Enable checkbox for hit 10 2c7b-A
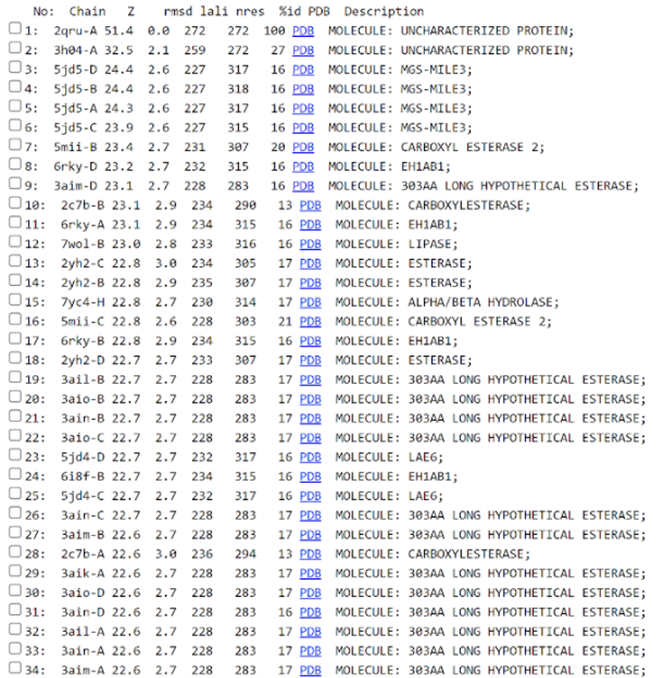The height and width of the screenshot is (678, 657). pos(14,205)
